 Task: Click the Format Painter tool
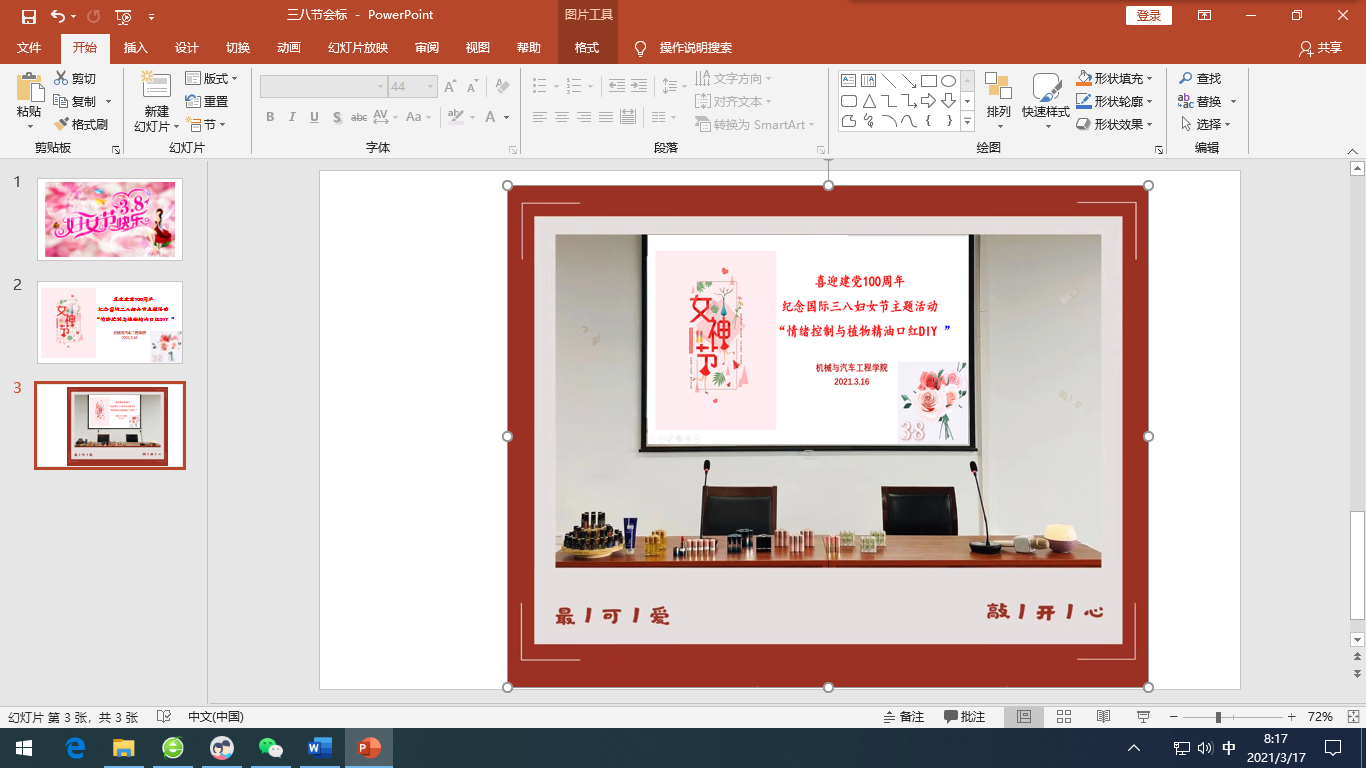[x=81, y=125]
